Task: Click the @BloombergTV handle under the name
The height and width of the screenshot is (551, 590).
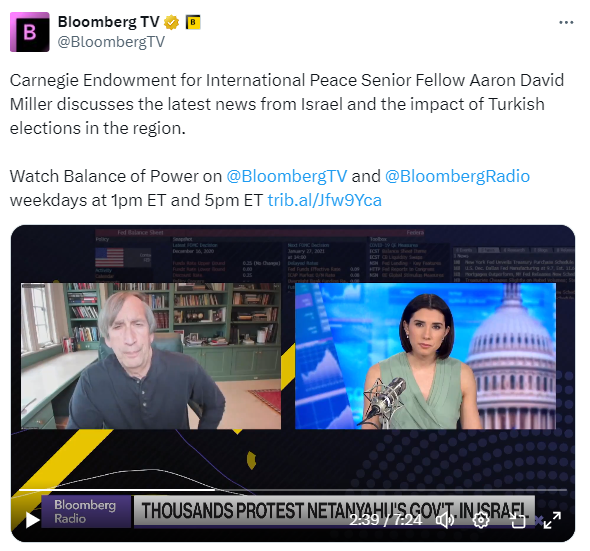Action: pyautogui.click(x=111, y=42)
